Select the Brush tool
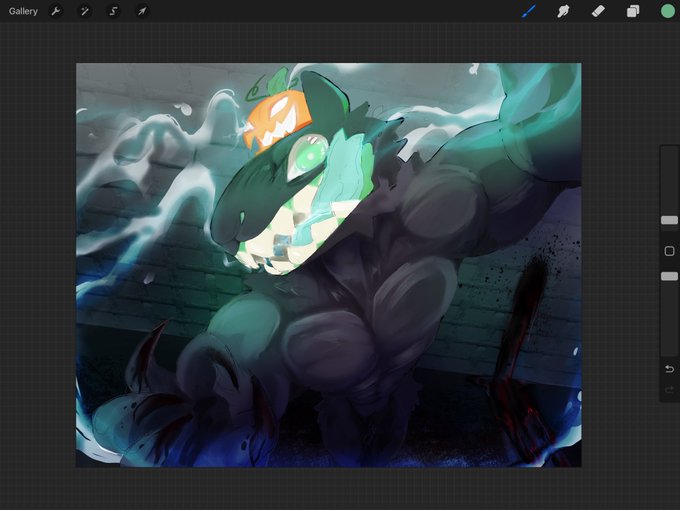The width and height of the screenshot is (680, 510). click(x=529, y=11)
